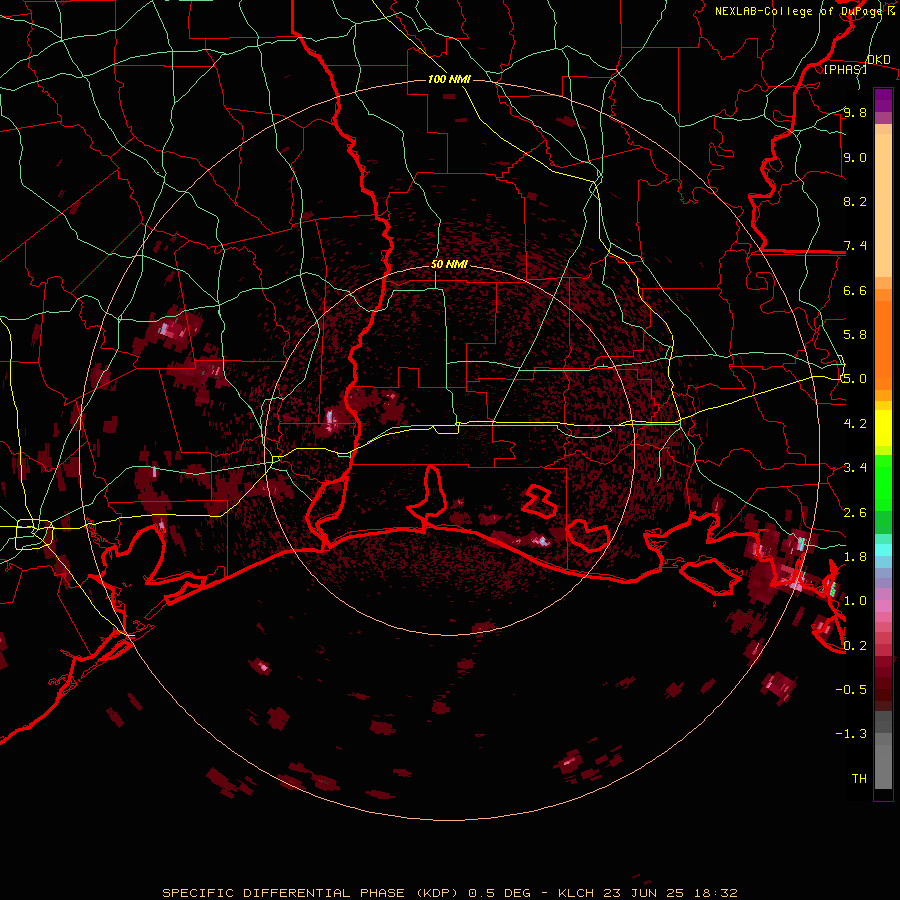The image size is (900, 900).
Task: Click the -1.3 value on the color scale
Action: 851,734
